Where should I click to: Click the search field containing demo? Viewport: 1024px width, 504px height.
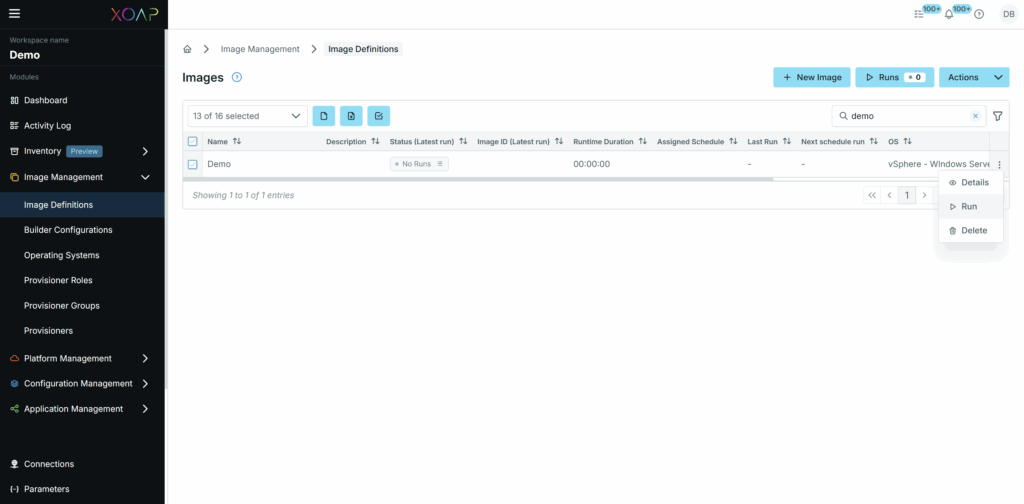click(x=905, y=116)
